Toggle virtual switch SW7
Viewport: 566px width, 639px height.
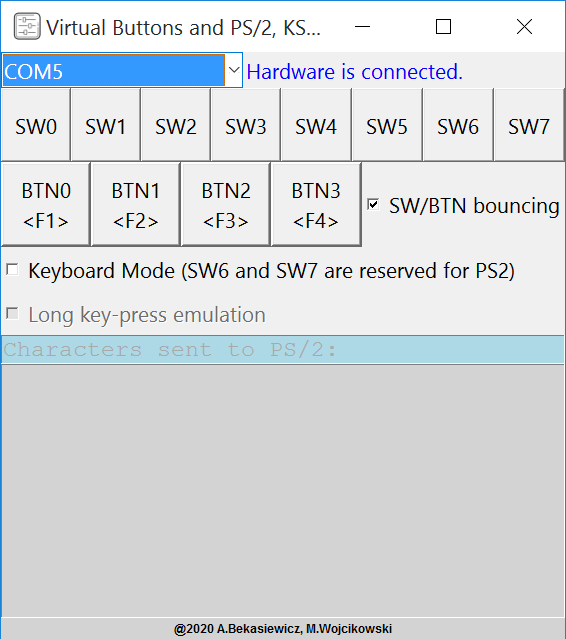click(x=529, y=125)
